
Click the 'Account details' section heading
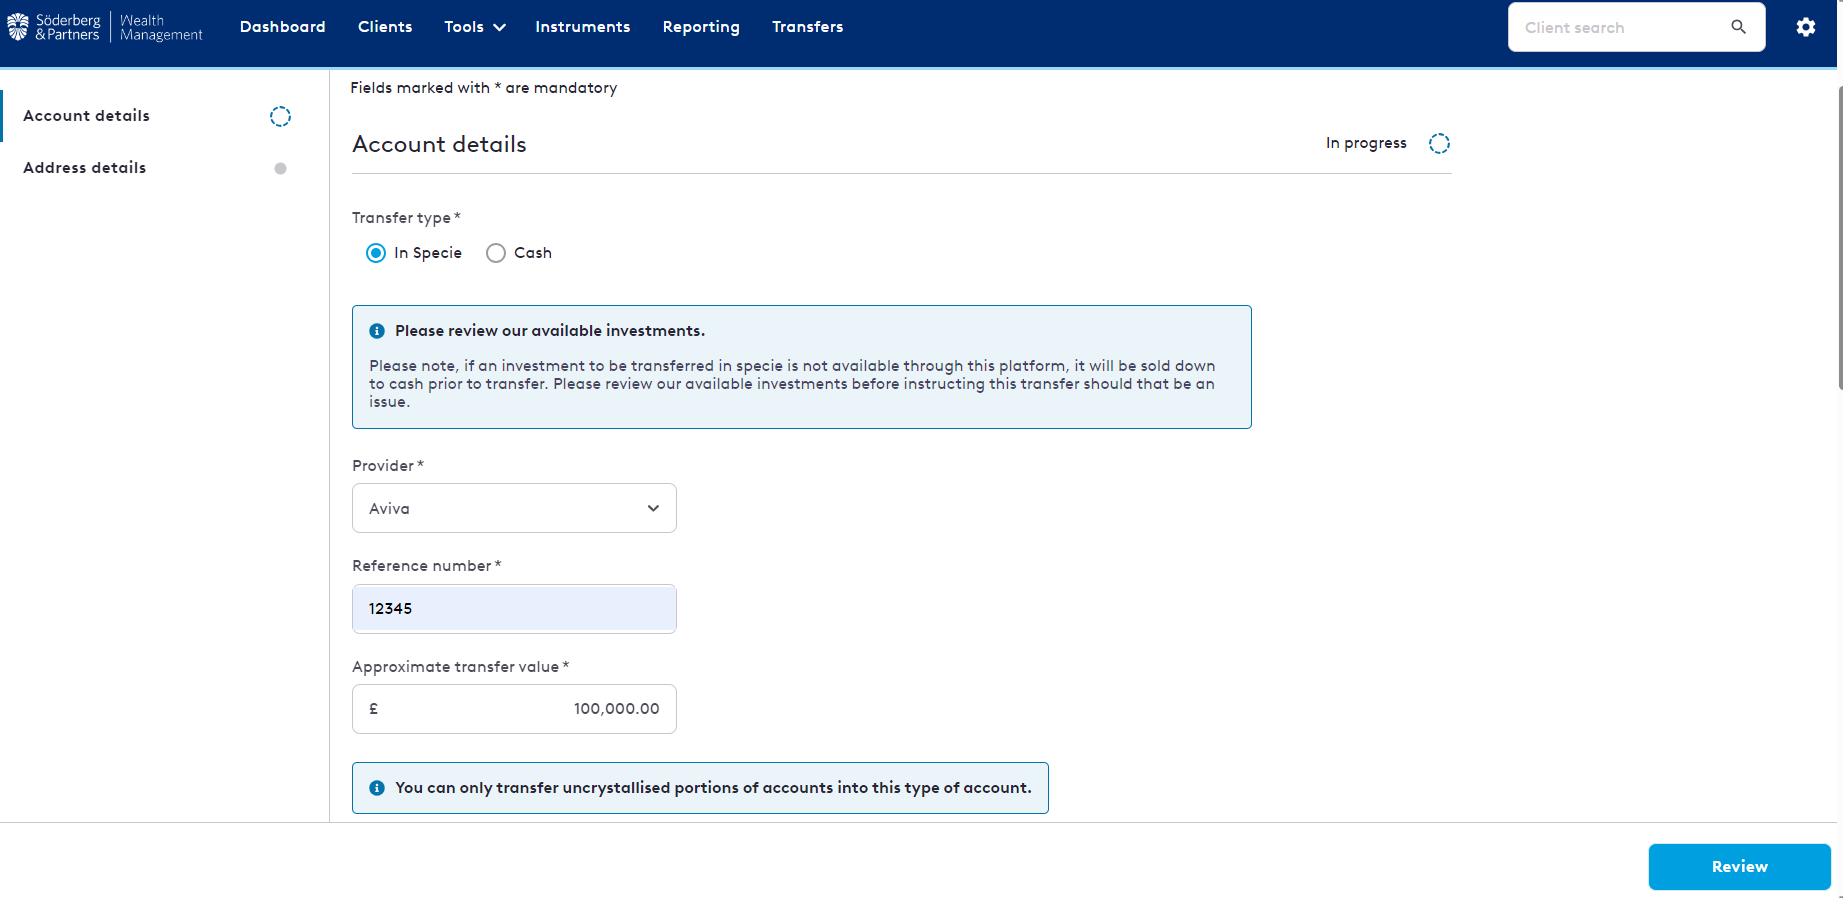439,144
